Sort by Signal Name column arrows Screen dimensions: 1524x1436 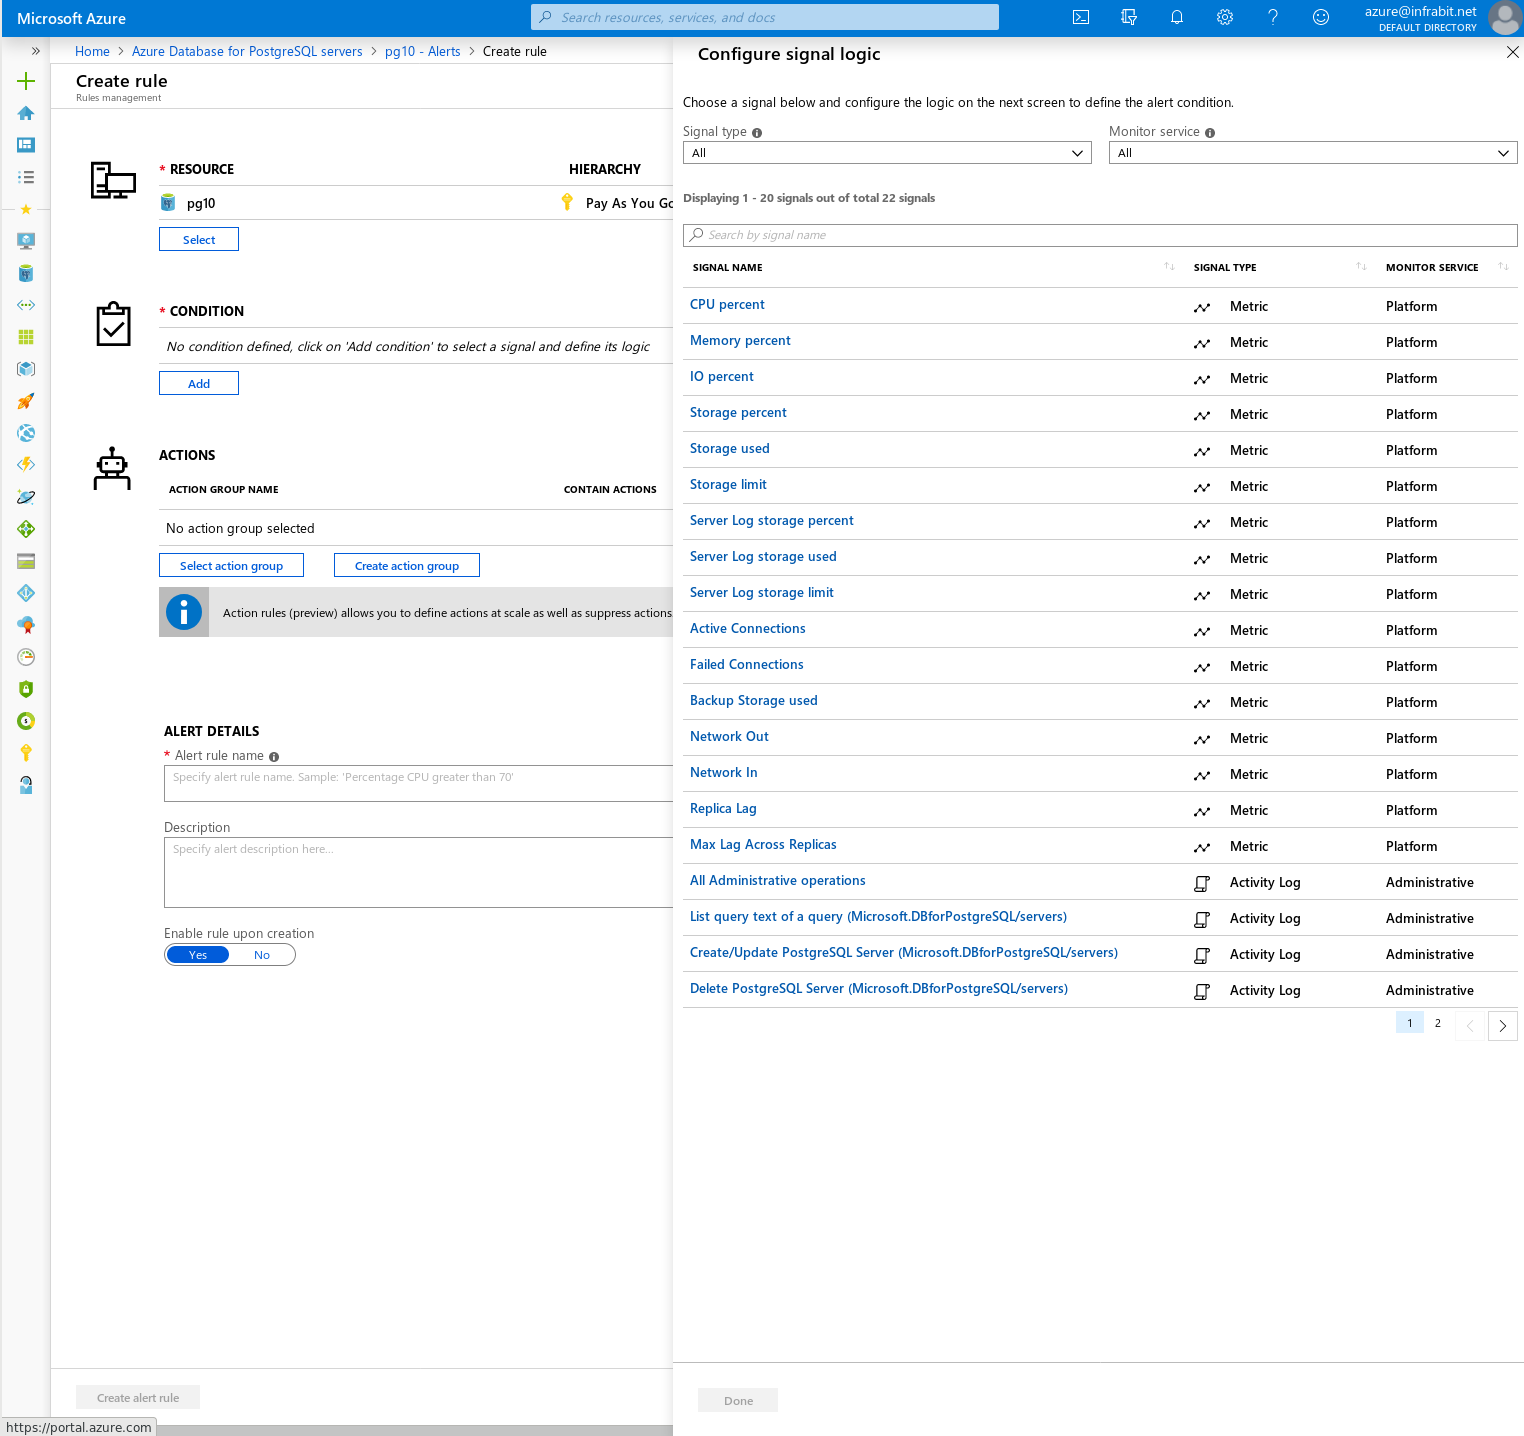[x=1169, y=266]
